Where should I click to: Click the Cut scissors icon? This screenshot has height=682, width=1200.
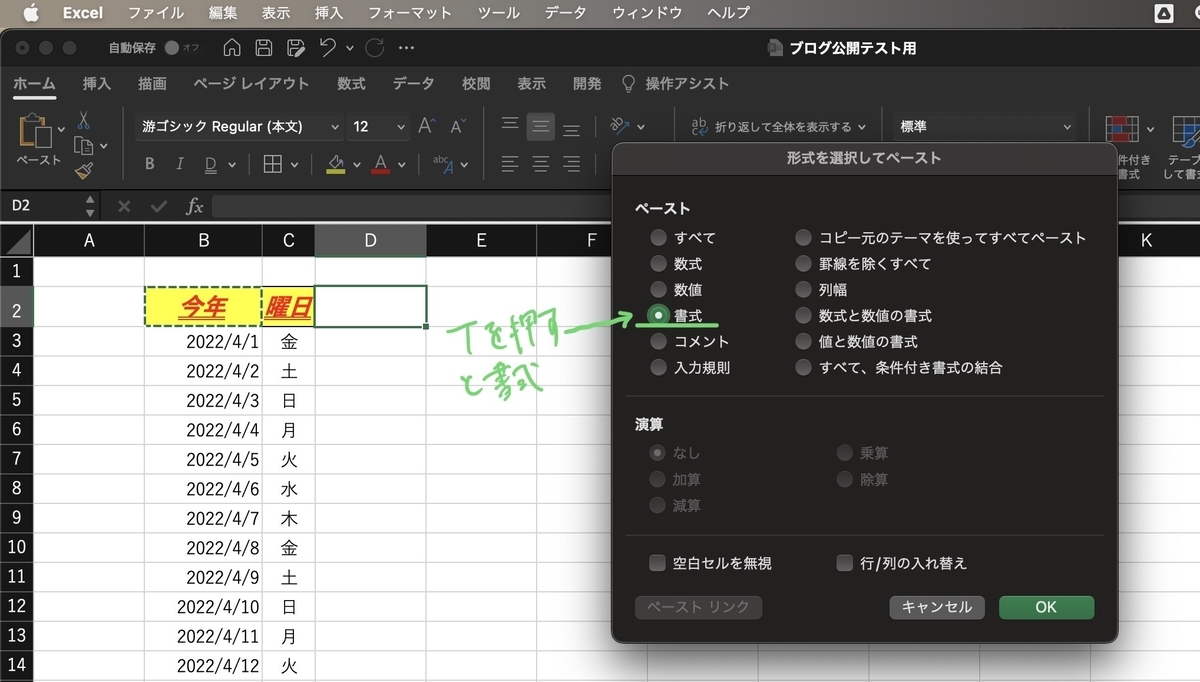click(83, 121)
